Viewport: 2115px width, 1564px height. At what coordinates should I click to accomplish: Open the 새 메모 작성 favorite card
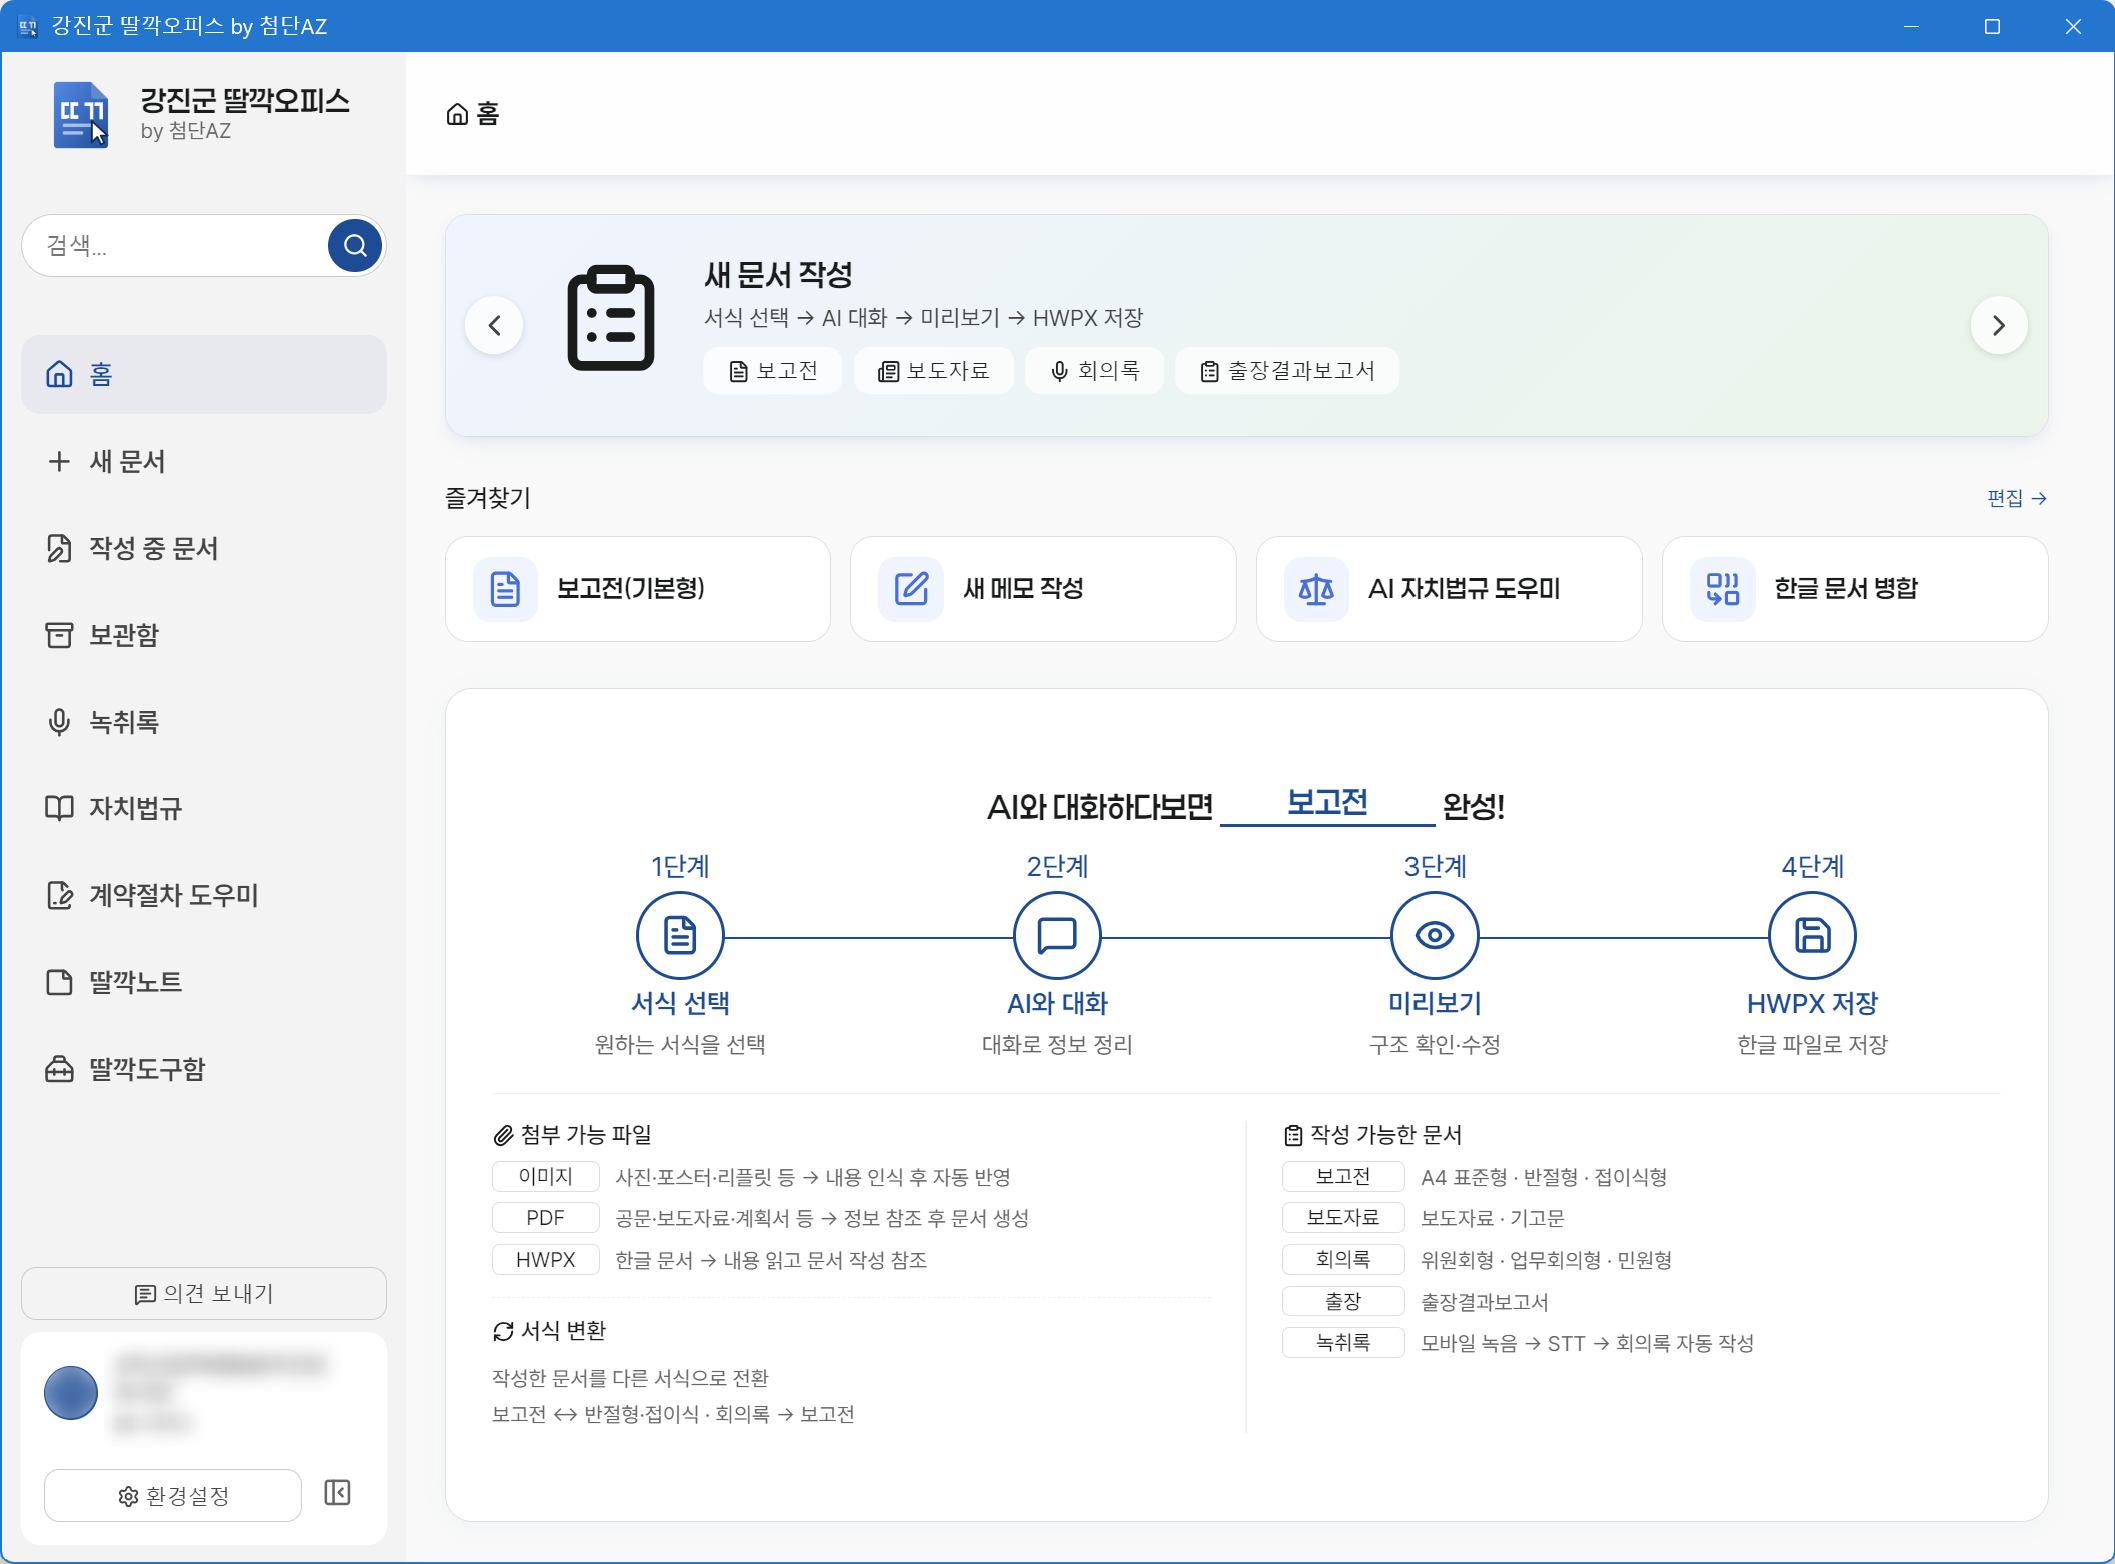(x=1043, y=589)
